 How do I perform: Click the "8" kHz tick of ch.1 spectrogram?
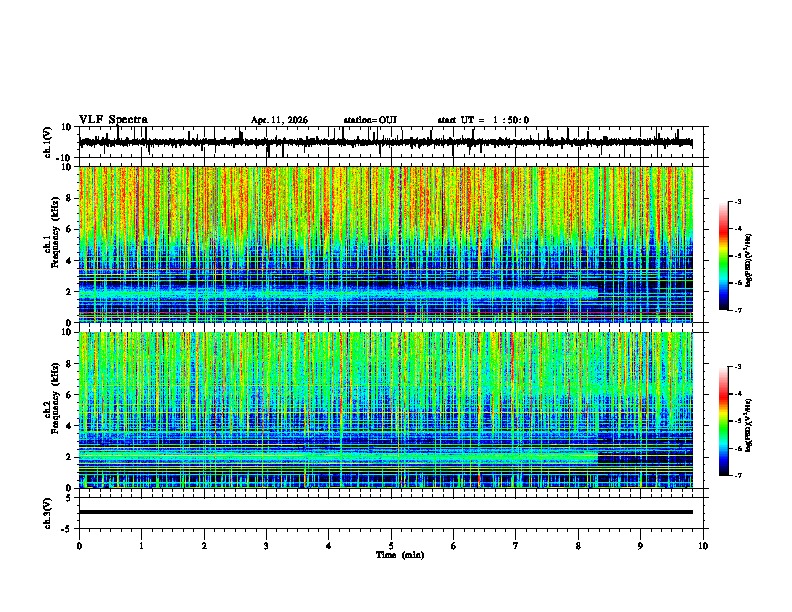69,198
